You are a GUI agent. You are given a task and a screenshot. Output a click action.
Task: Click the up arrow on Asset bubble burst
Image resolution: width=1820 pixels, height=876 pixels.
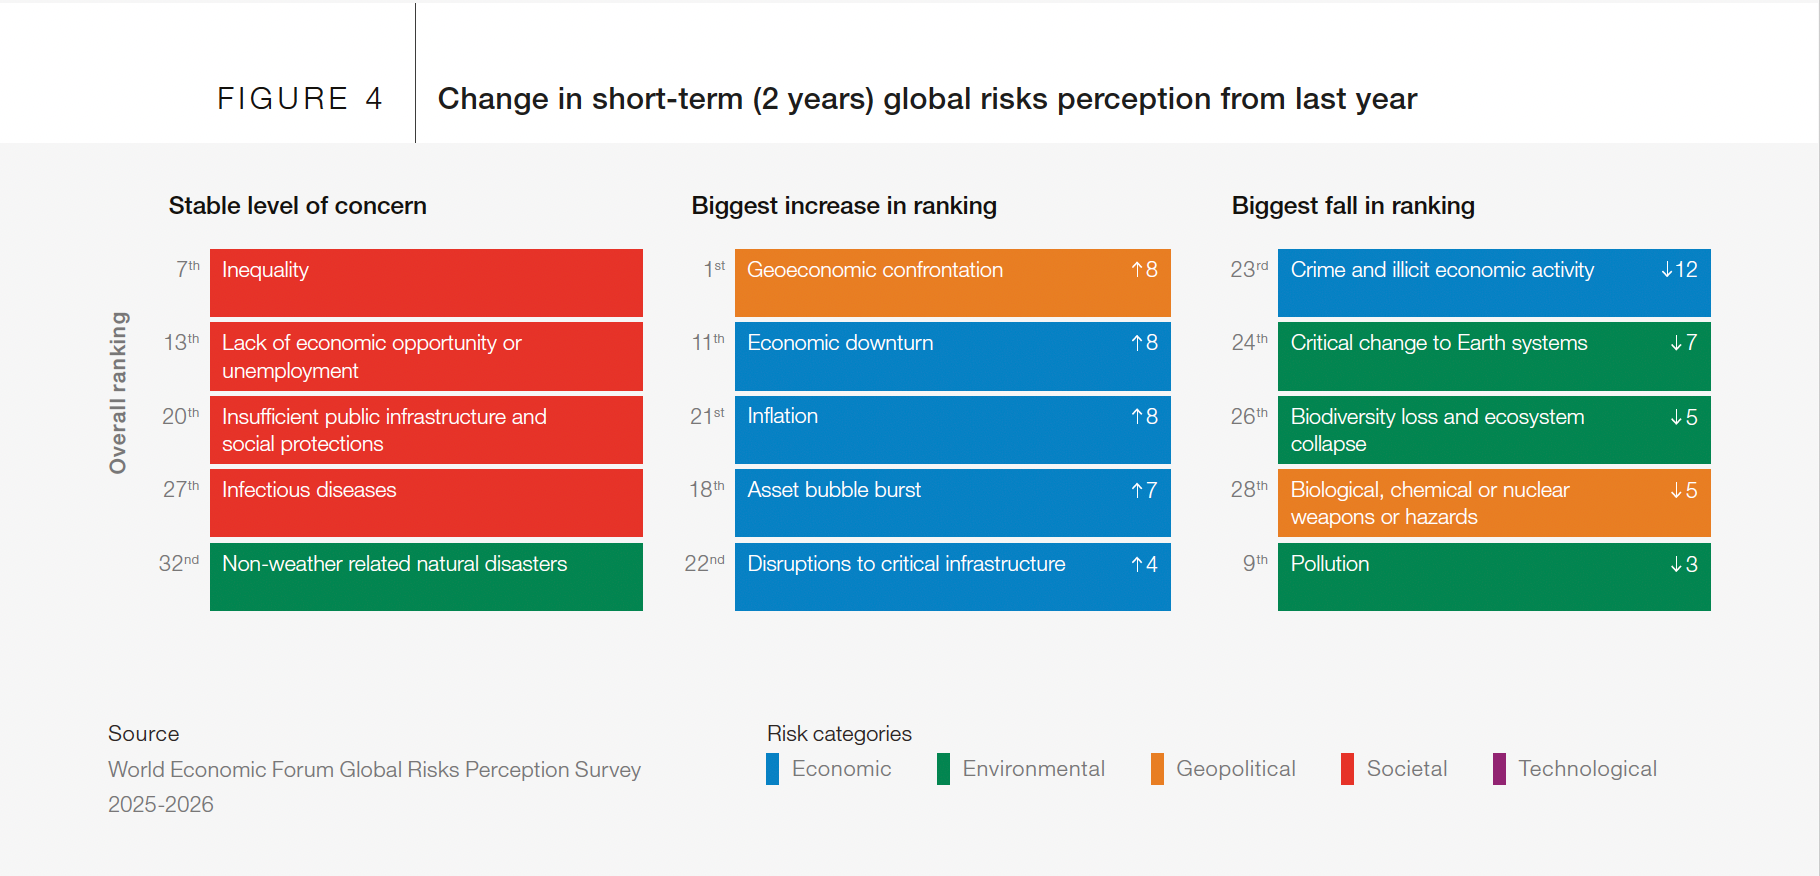pos(1137,490)
